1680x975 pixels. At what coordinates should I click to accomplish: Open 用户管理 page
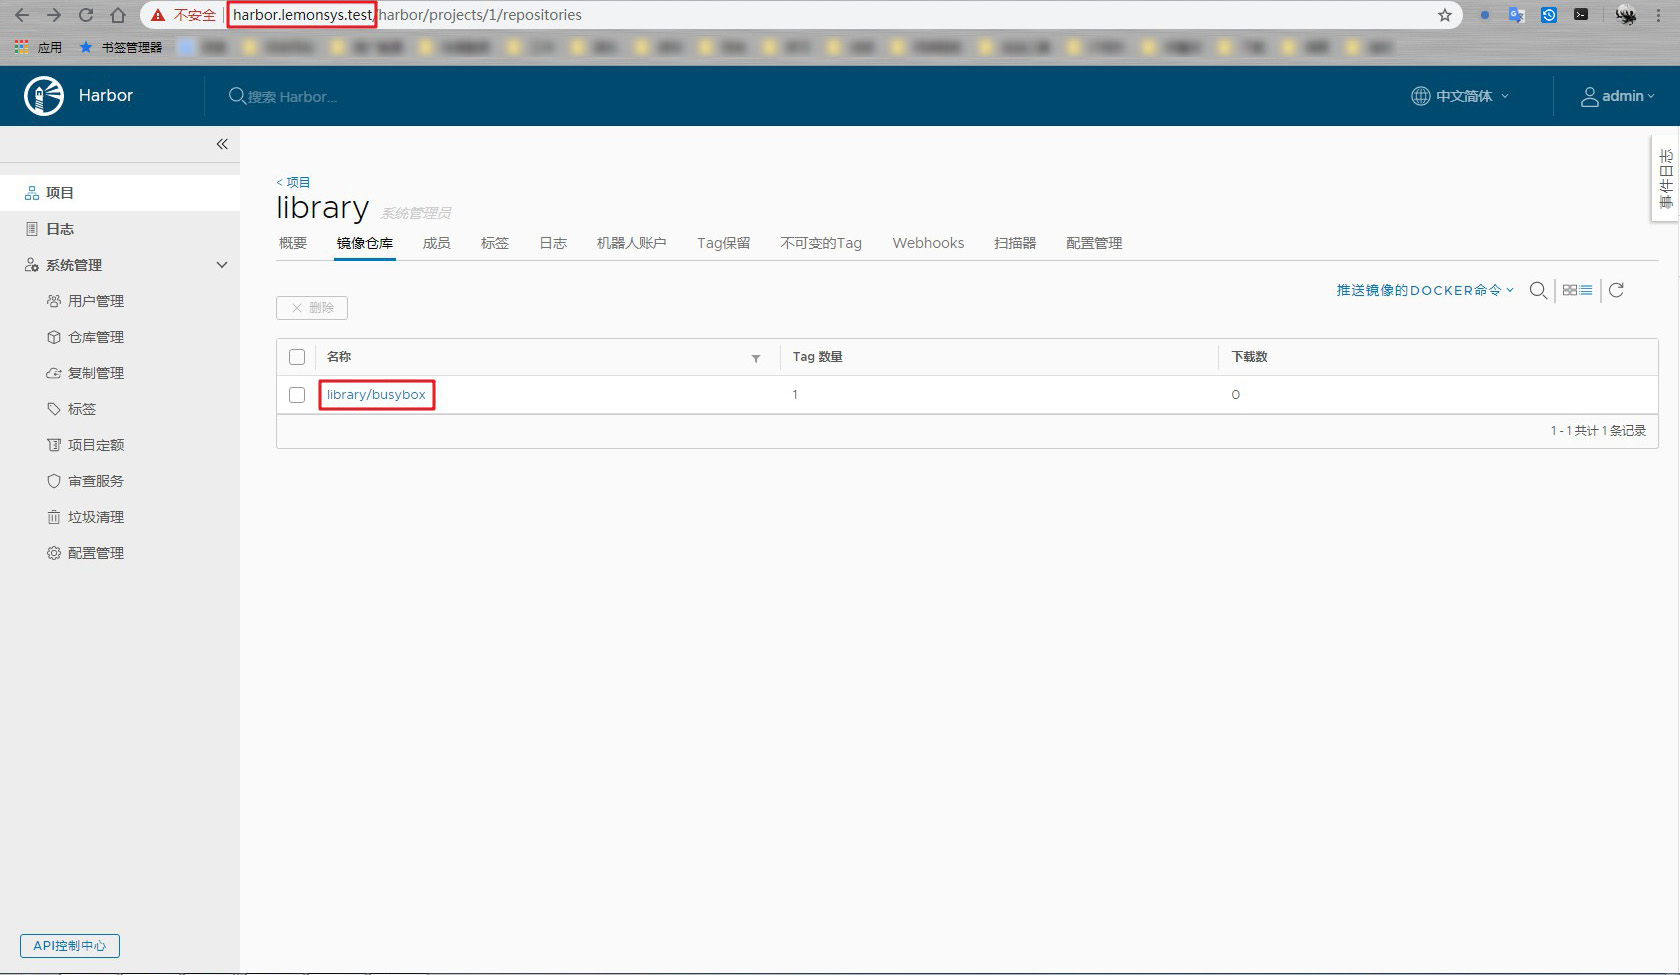[96, 301]
